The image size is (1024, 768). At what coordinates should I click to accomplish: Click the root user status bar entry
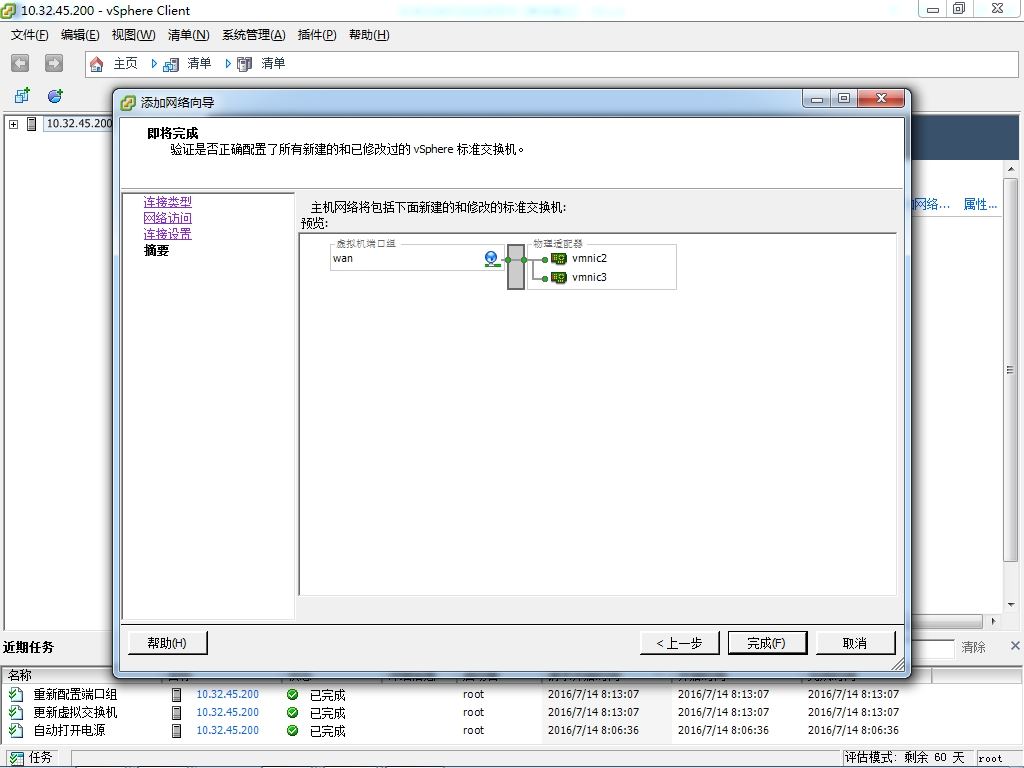point(990,758)
